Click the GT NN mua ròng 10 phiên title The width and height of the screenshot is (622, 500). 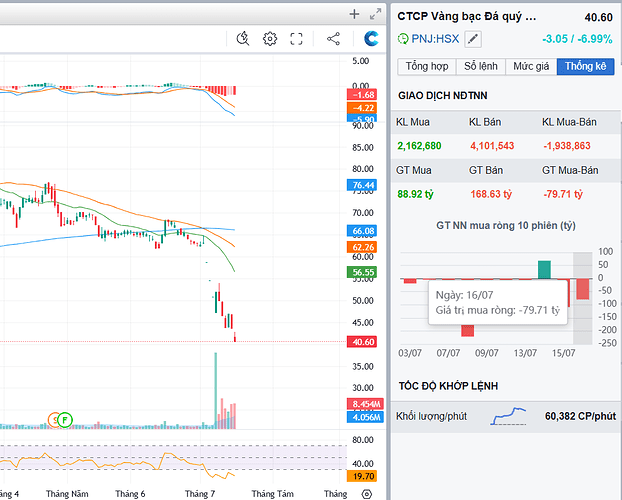(x=506, y=226)
